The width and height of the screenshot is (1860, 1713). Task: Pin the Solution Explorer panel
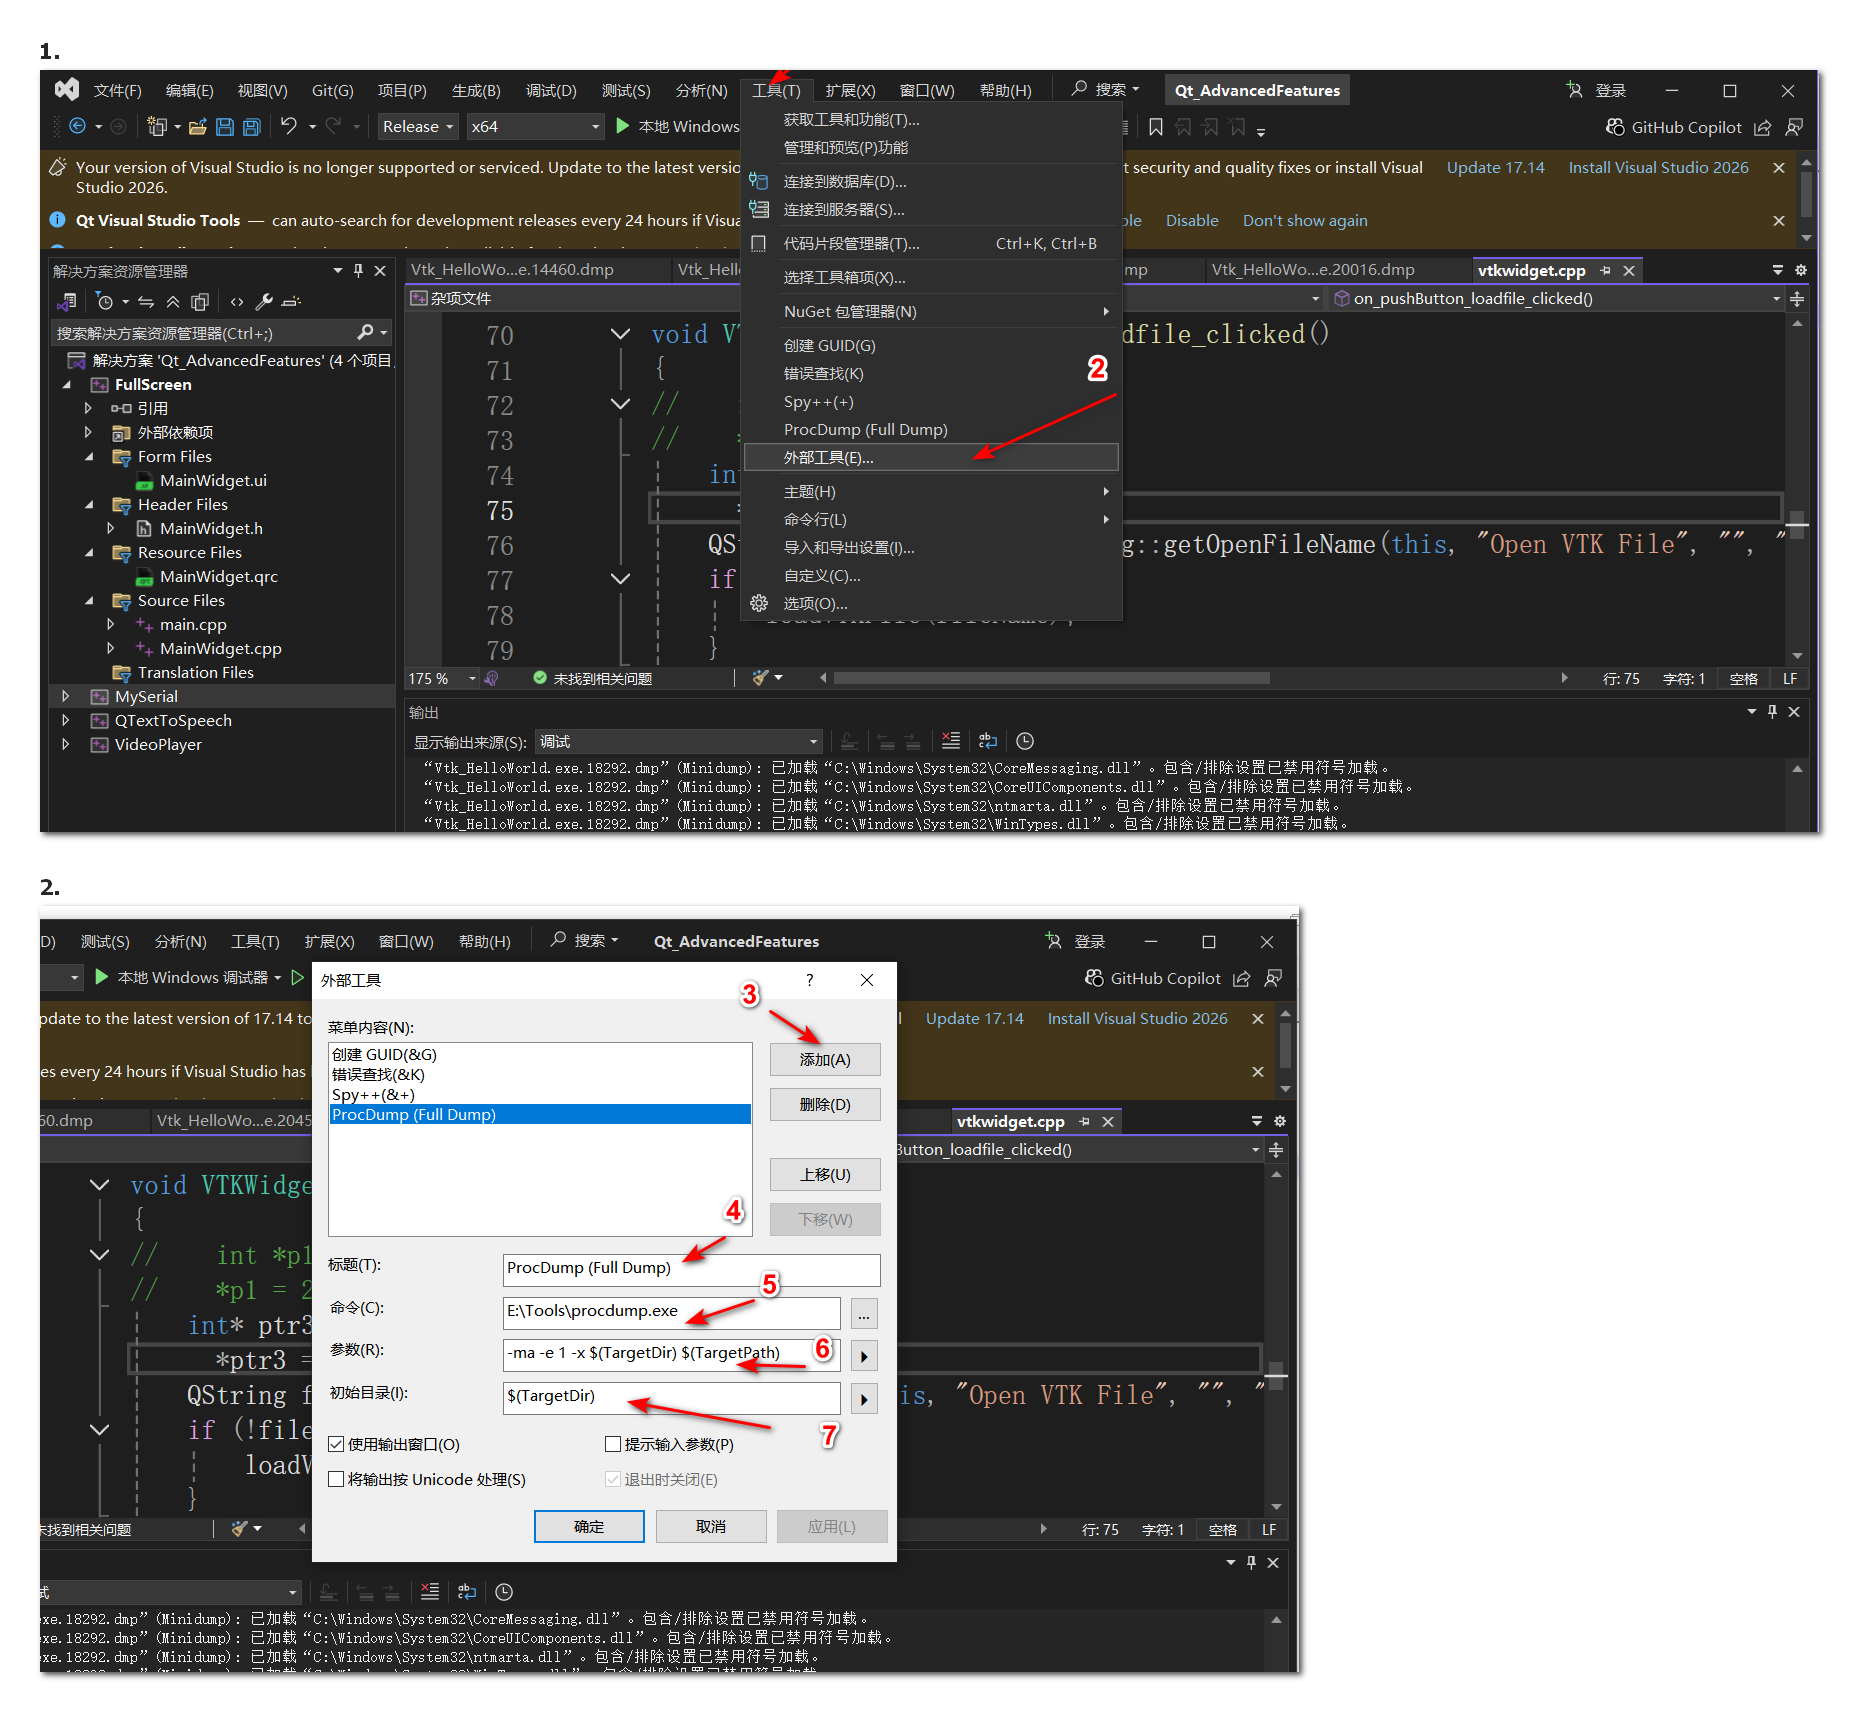[359, 271]
